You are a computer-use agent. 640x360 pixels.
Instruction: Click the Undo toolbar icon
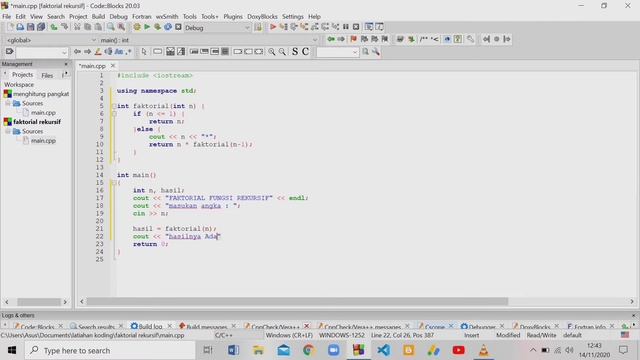54,27
